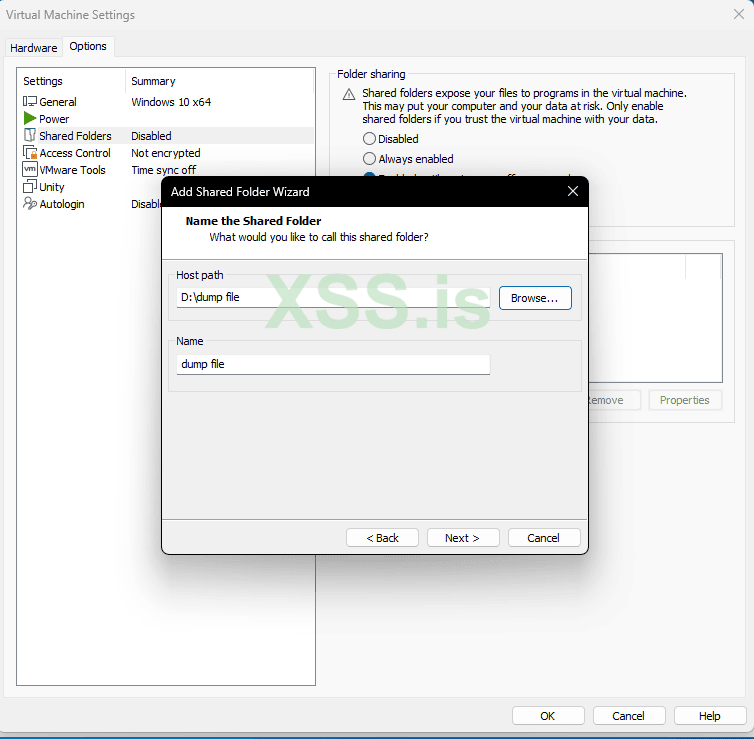Select the Power settings row
The height and width of the screenshot is (739, 754).
coord(166,118)
